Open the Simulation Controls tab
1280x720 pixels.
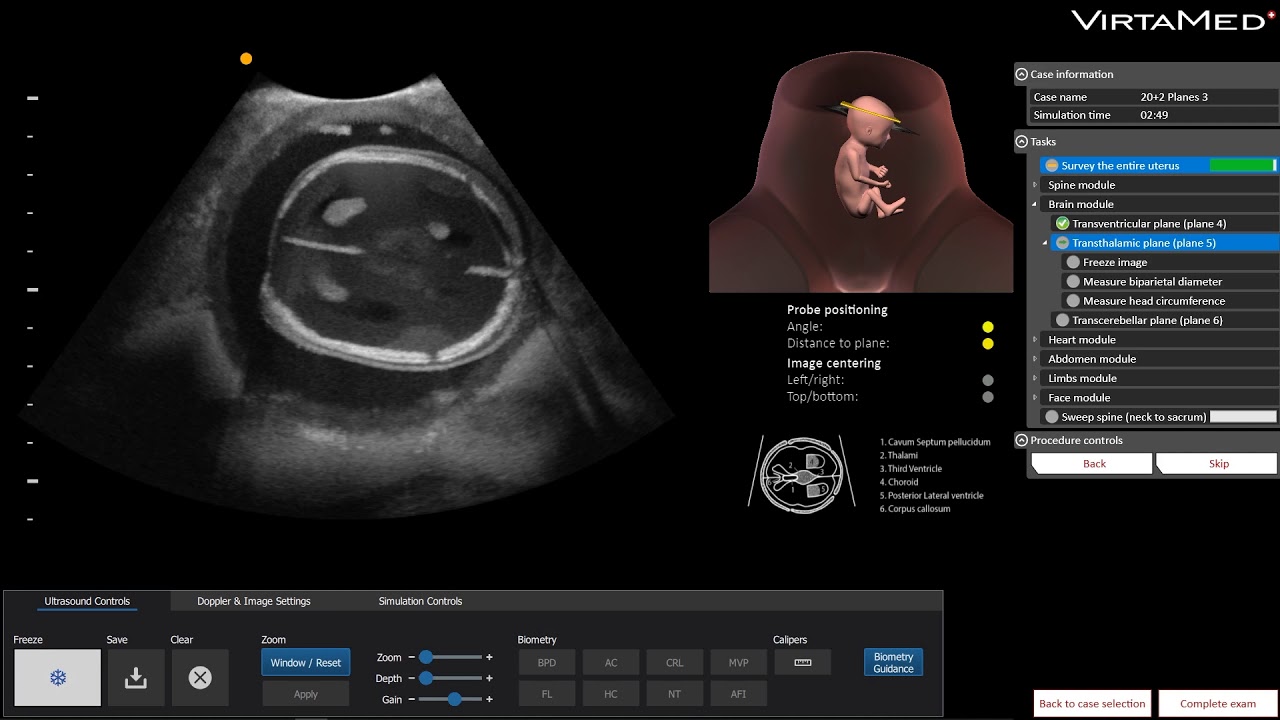click(x=420, y=601)
